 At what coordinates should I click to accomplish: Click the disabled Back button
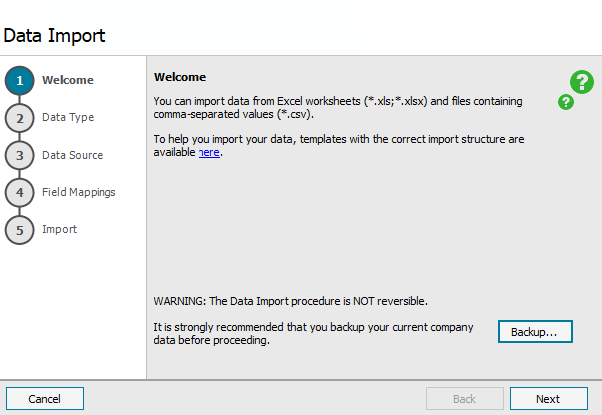tap(465, 398)
